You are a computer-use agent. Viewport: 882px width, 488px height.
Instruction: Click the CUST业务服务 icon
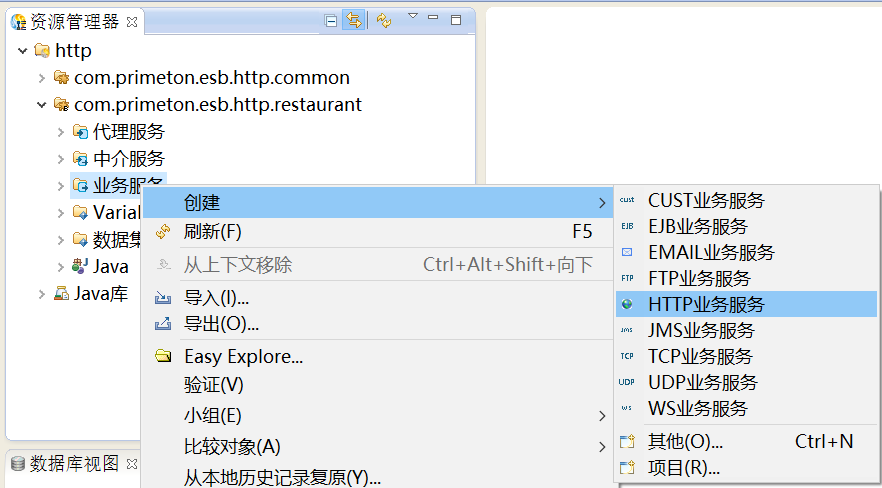[627, 200]
